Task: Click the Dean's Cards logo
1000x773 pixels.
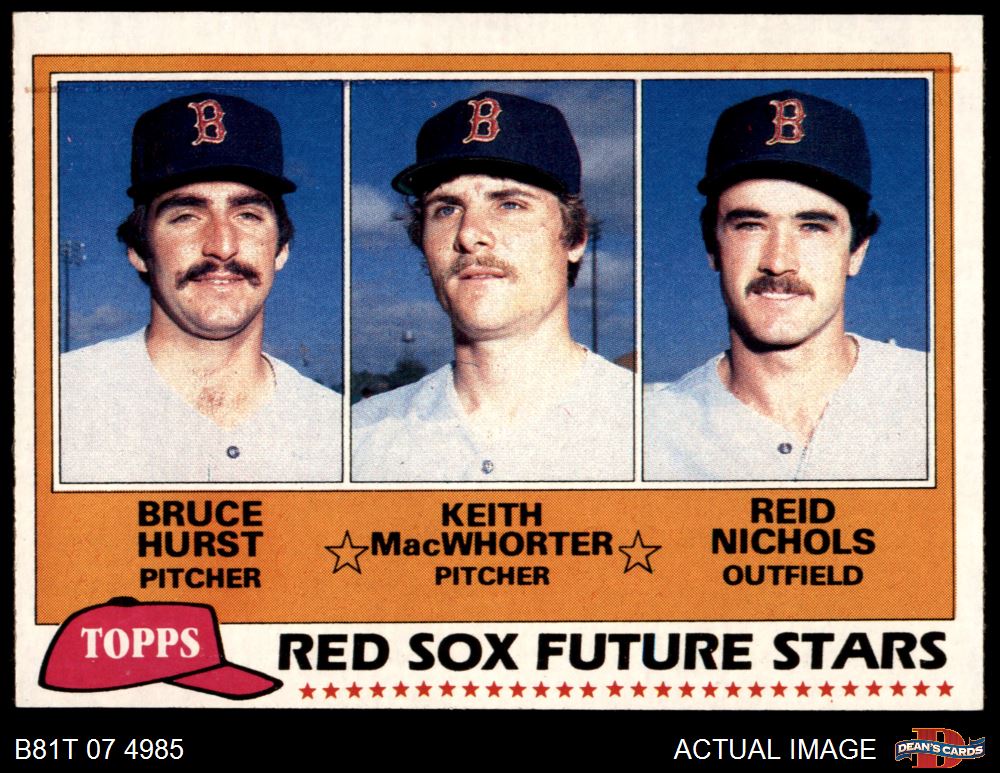Action: pyautogui.click(x=939, y=747)
